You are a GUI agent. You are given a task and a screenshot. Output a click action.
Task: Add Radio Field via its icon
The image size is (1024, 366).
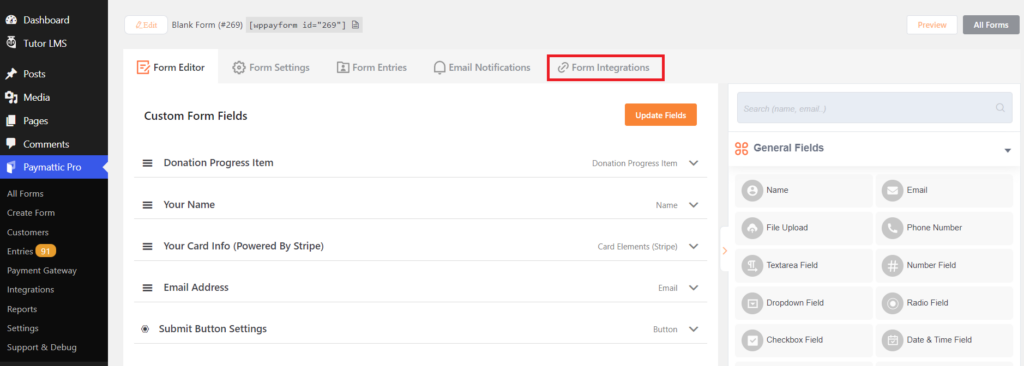pyautogui.click(x=892, y=303)
